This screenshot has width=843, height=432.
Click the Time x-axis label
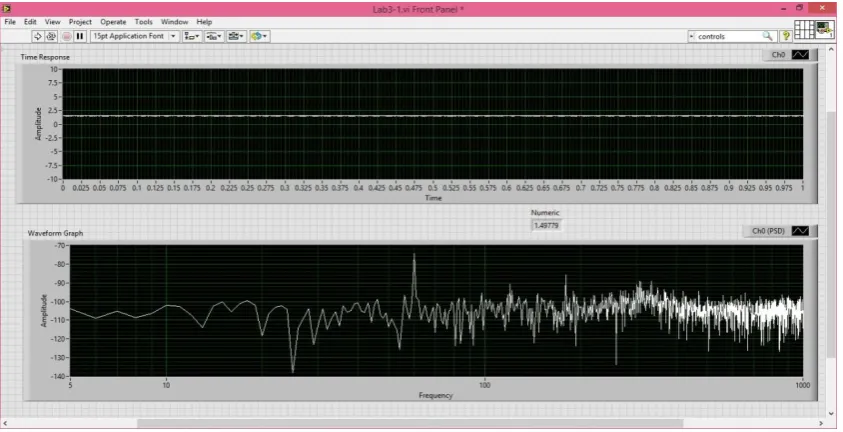click(x=433, y=198)
